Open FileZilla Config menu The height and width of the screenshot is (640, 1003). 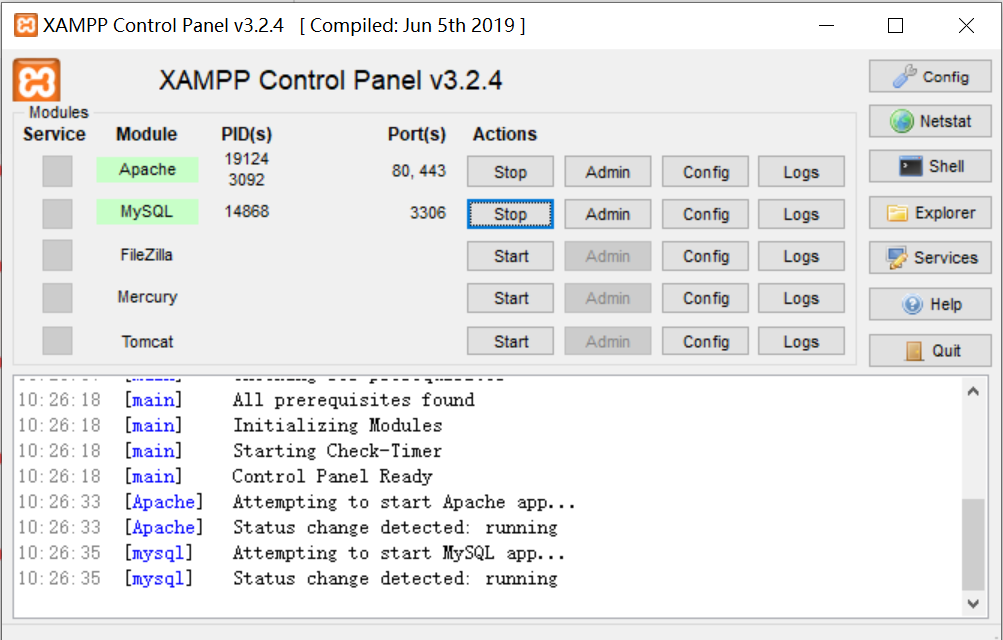point(706,256)
